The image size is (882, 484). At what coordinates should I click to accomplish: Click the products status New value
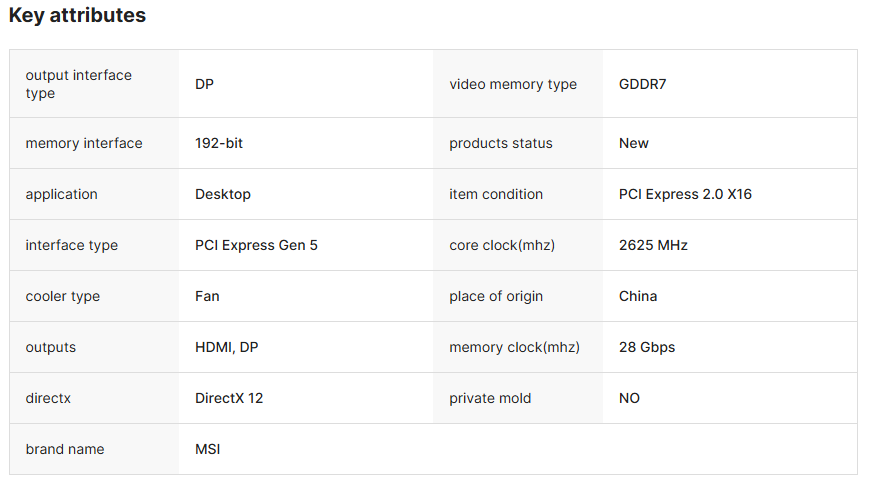point(633,144)
